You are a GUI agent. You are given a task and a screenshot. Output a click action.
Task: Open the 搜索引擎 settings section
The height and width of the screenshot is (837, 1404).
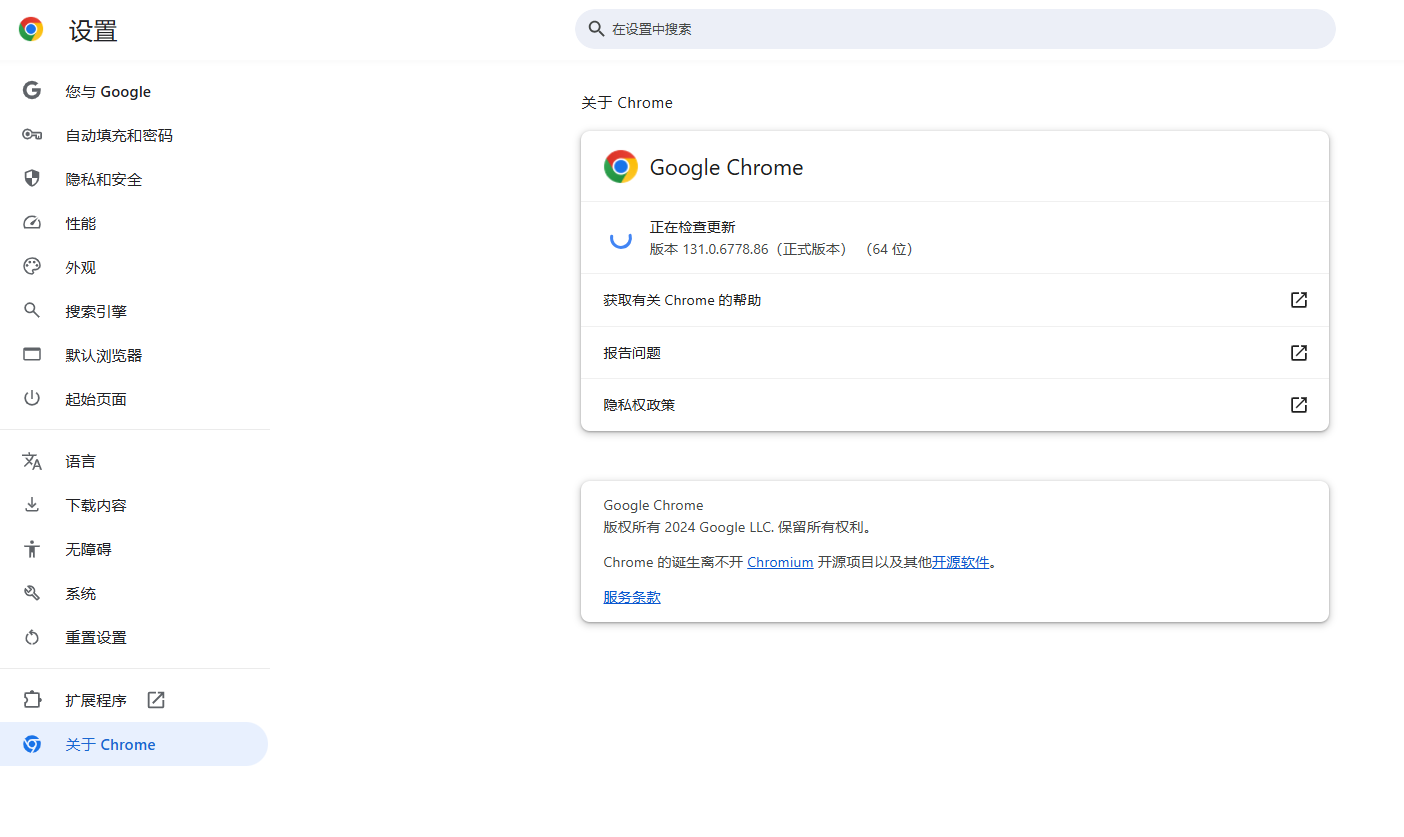pos(134,311)
